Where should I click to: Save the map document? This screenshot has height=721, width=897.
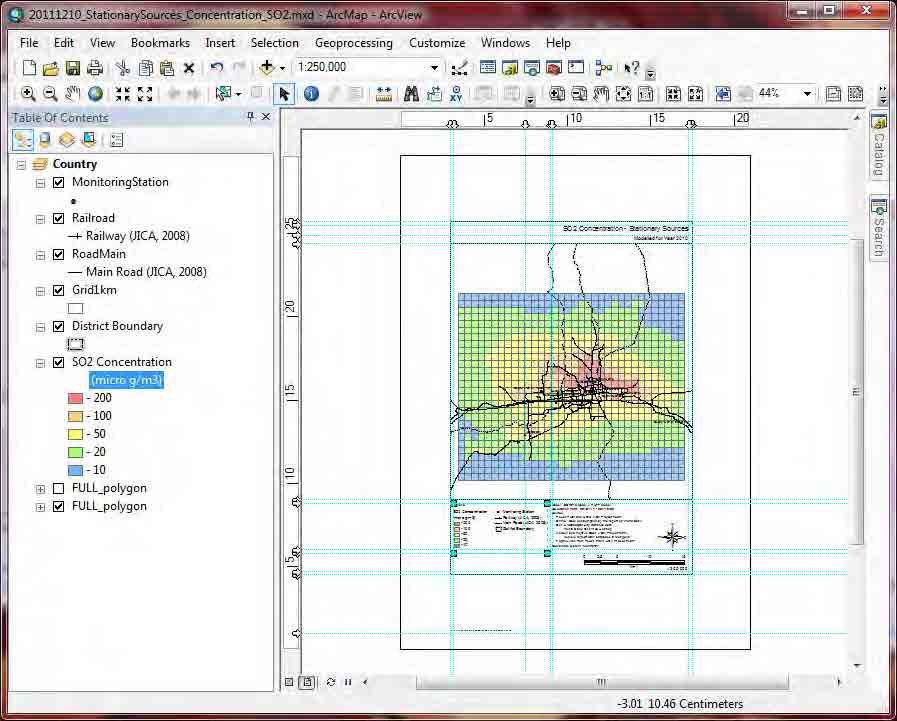pos(73,68)
